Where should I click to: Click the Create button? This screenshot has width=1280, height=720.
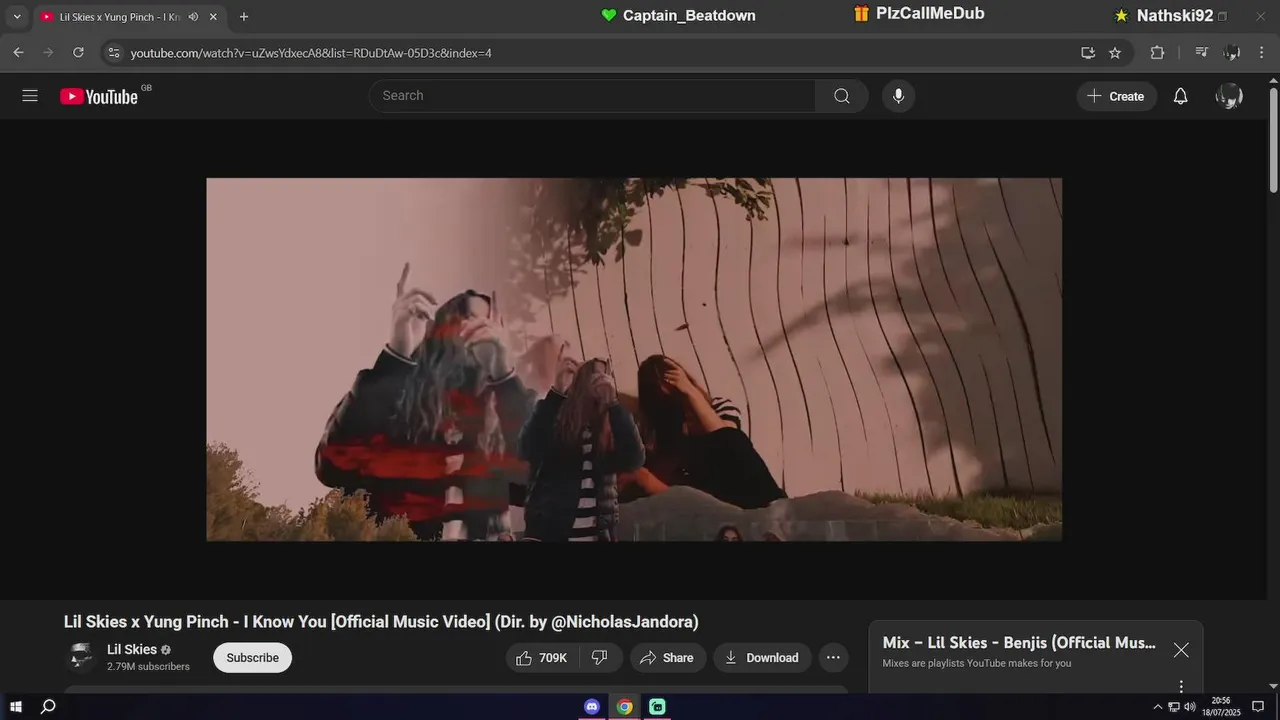tap(1117, 96)
